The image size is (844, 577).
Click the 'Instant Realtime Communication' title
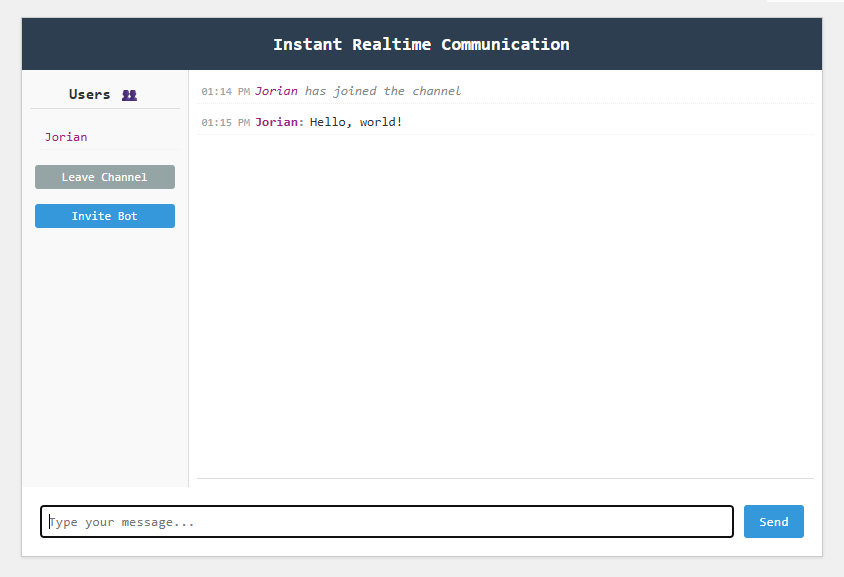click(421, 44)
